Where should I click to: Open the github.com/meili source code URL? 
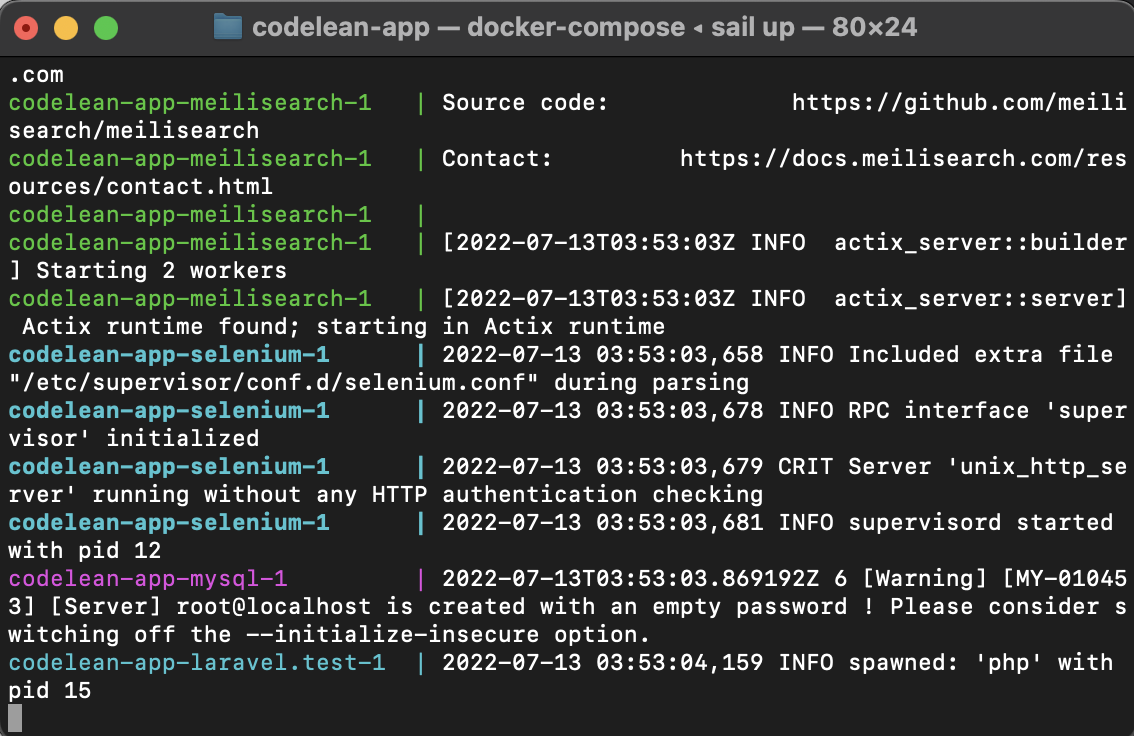[958, 103]
